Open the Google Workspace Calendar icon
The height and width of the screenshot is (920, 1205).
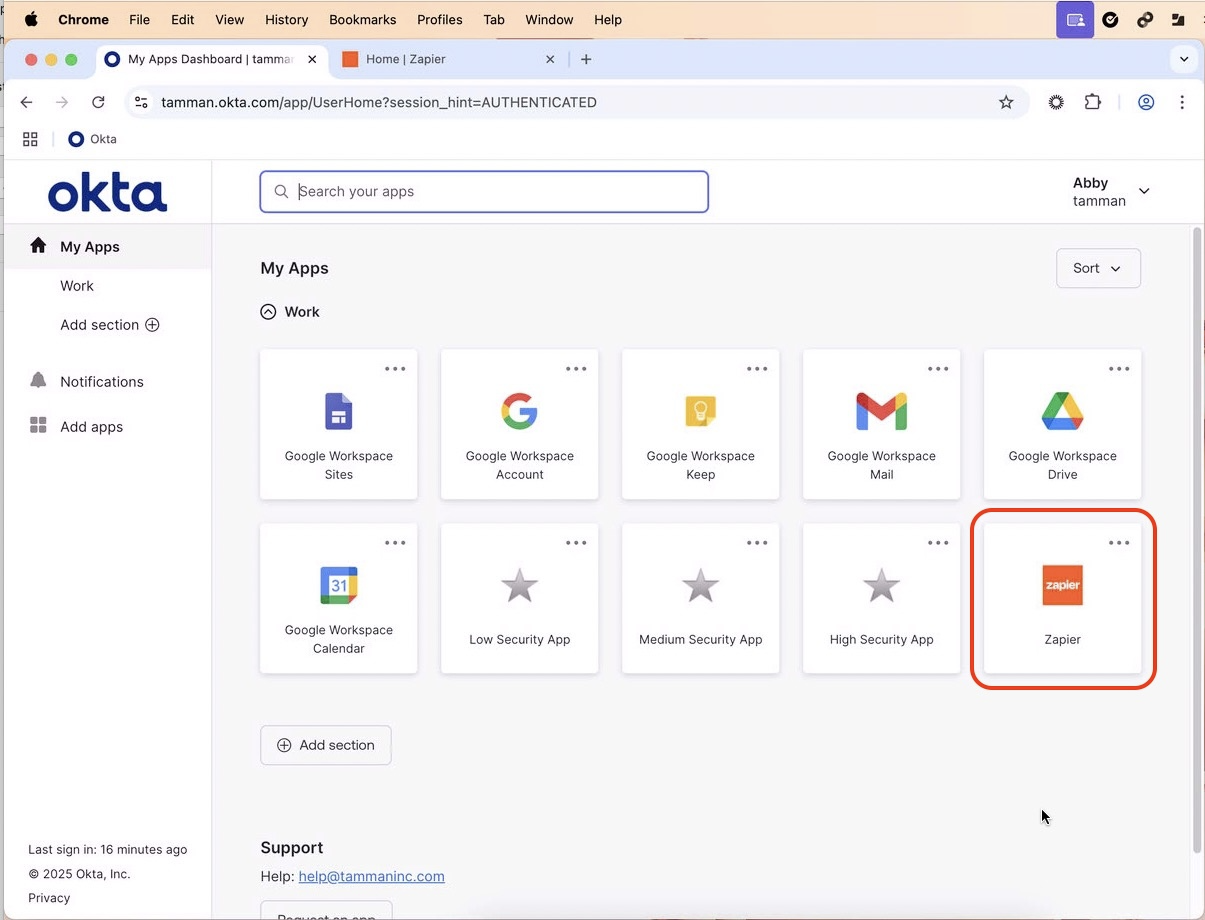tap(338, 585)
